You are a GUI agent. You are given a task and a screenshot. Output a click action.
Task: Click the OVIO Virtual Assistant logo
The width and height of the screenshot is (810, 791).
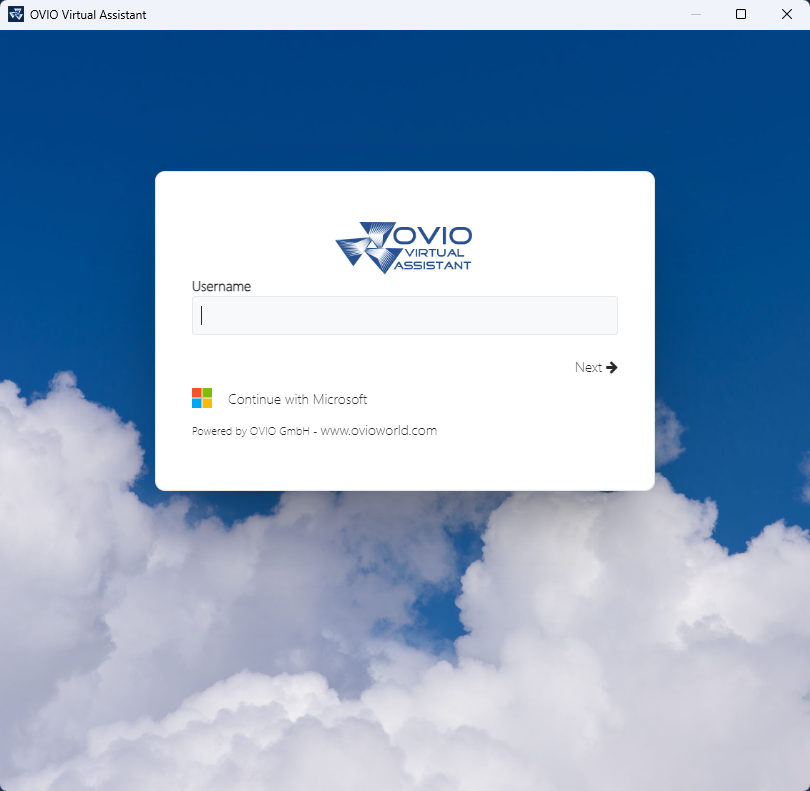(x=404, y=247)
